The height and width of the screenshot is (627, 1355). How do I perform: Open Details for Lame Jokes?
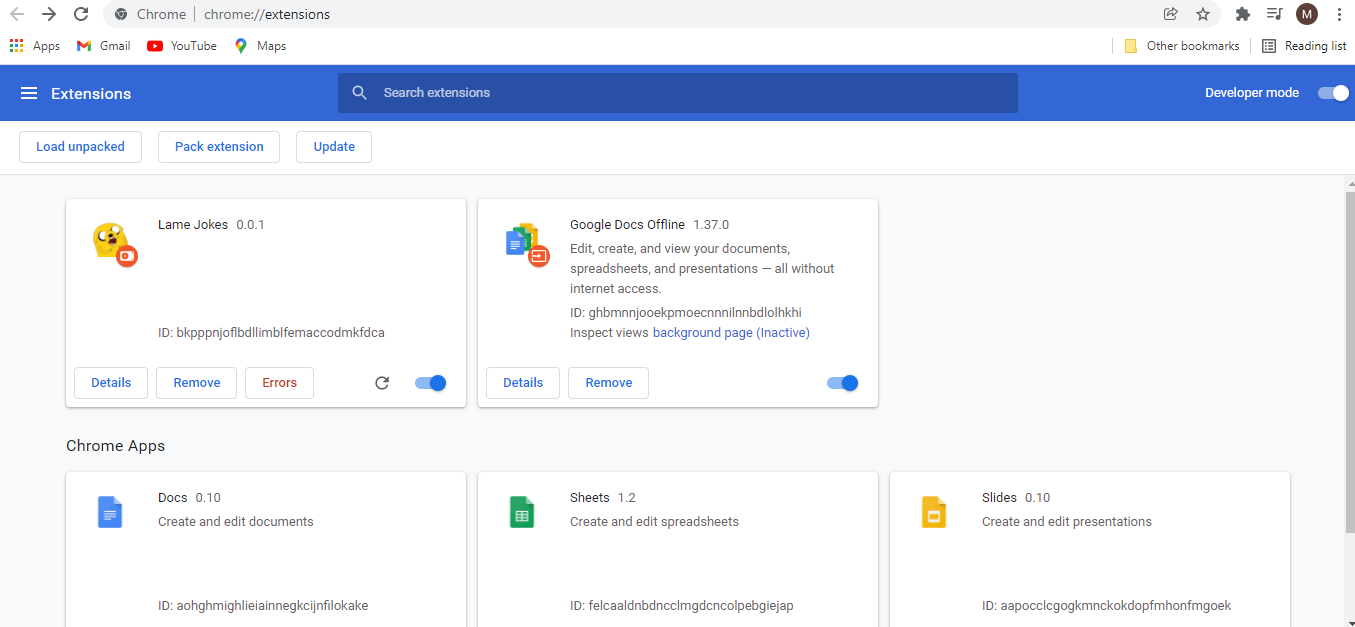(111, 383)
